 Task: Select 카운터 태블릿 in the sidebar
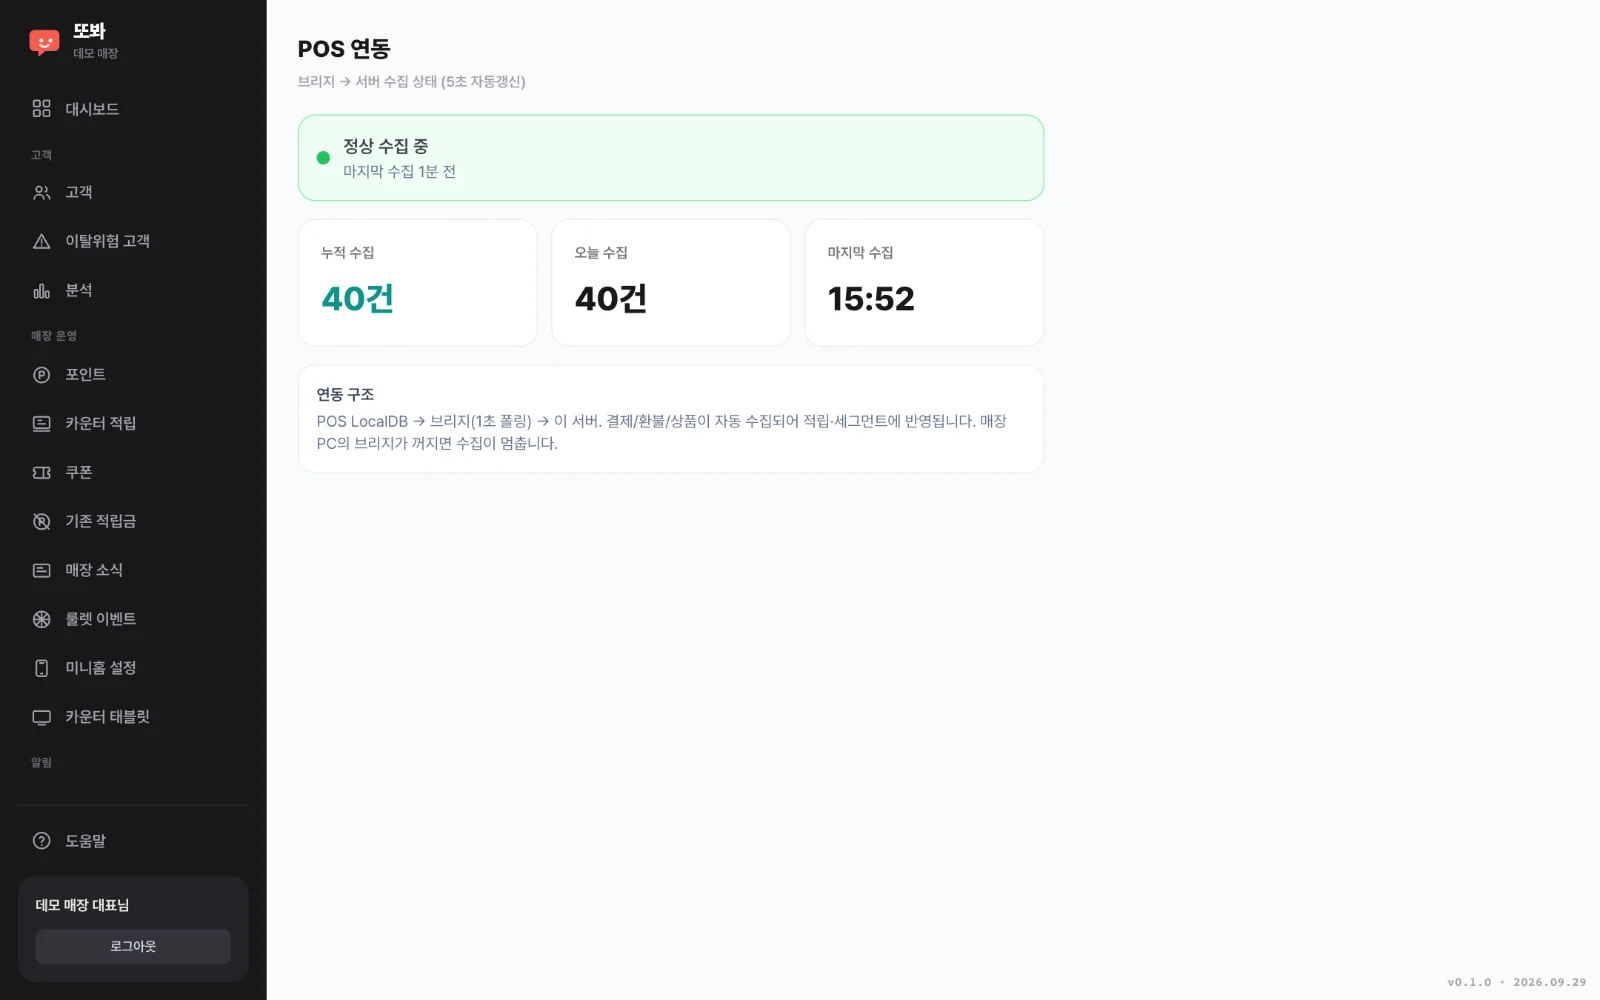(x=133, y=717)
